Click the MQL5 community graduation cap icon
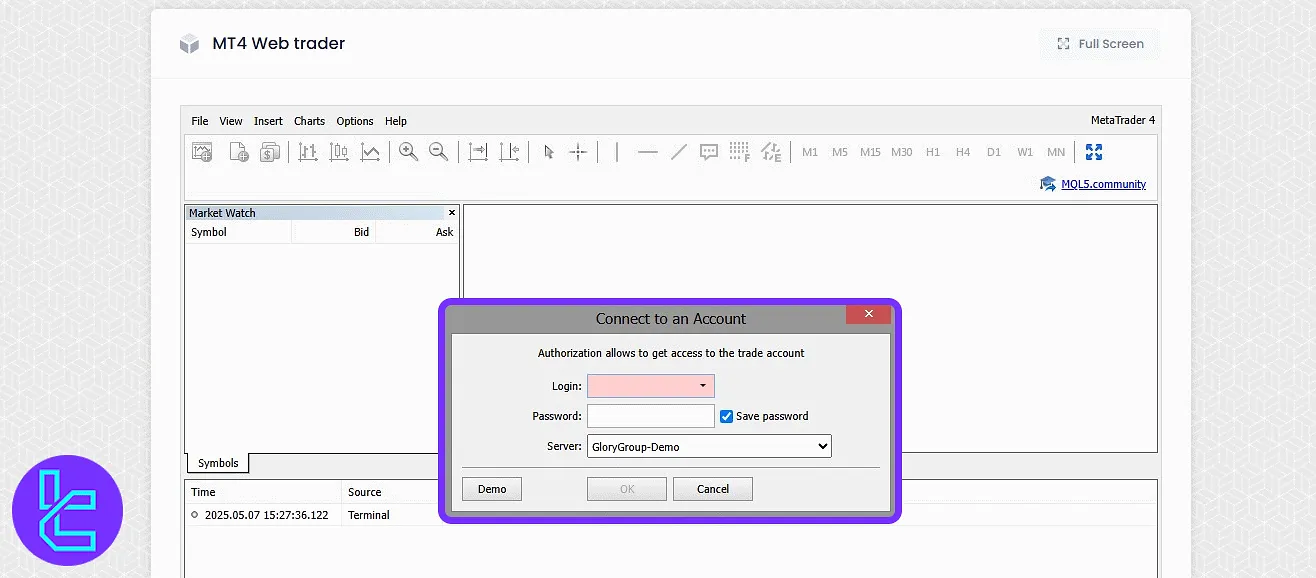 pyautogui.click(x=1048, y=184)
